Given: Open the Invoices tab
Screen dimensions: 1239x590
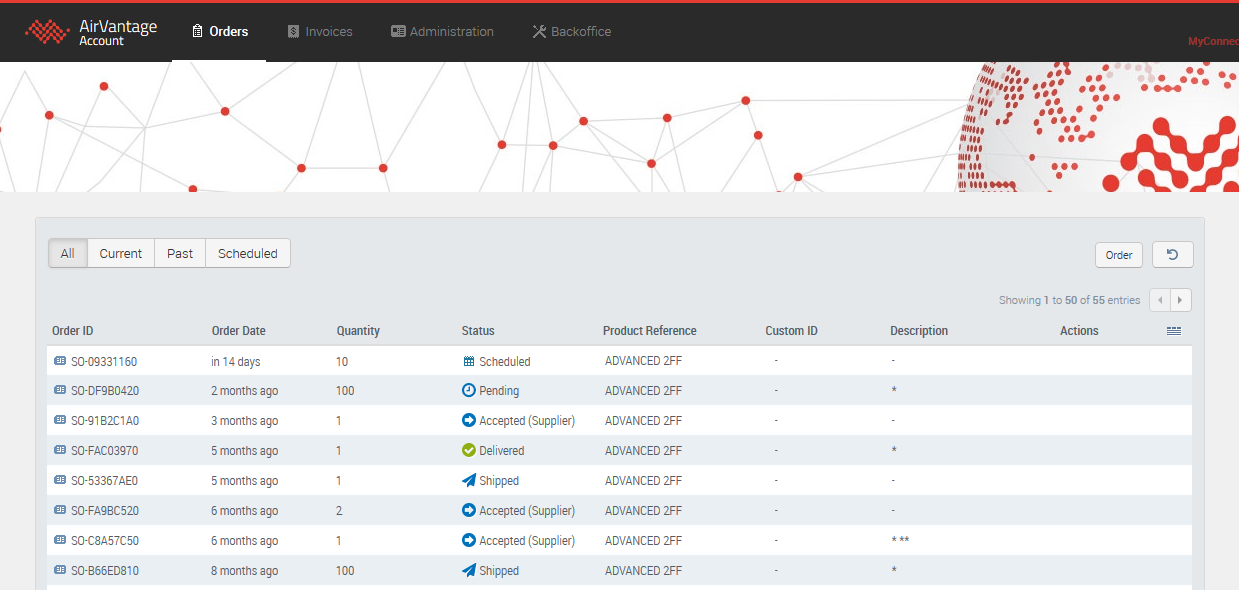Looking at the screenshot, I should coord(320,32).
